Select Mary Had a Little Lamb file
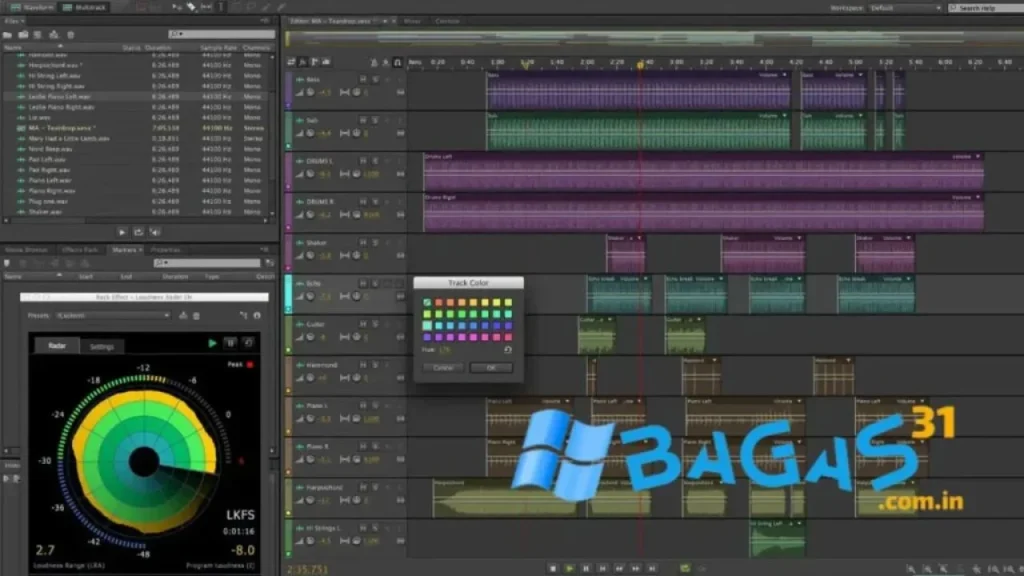1024x576 pixels. (69, 138)
